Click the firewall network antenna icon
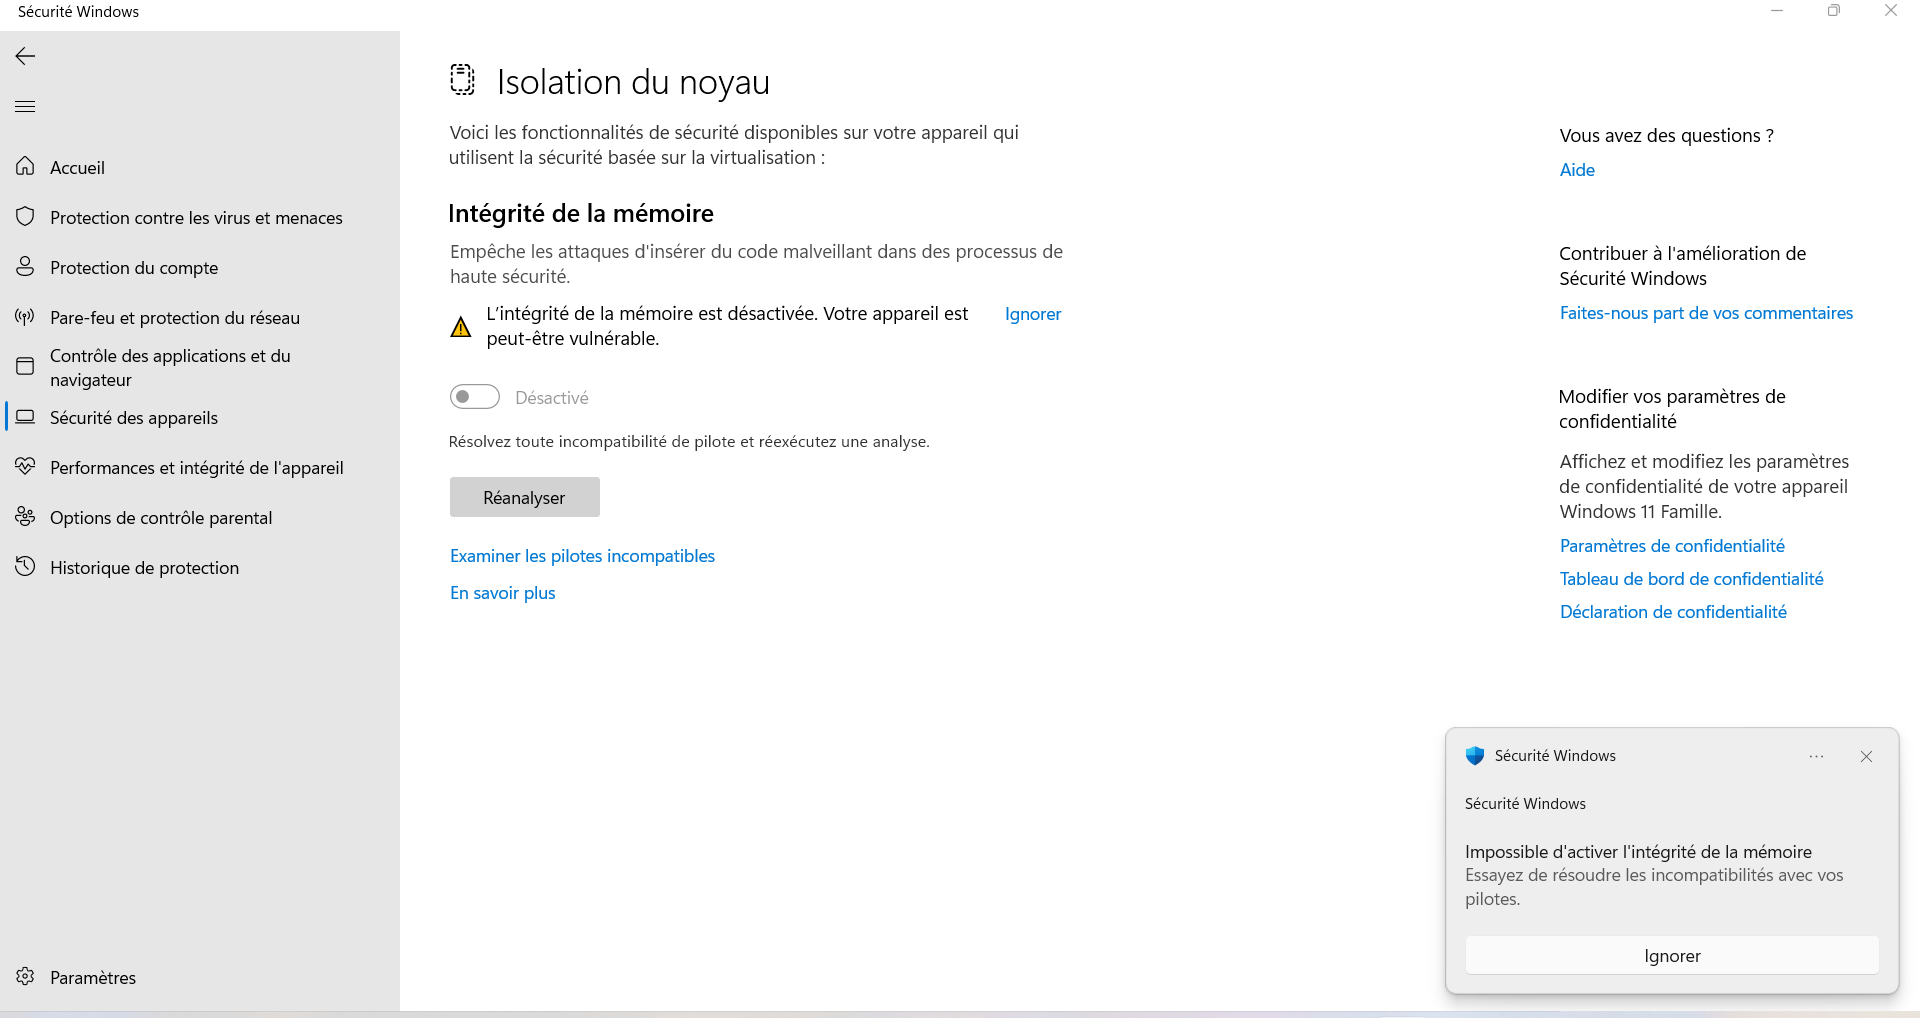Image resolution: width=1920 pixels, height=1018 pixels. click(25, 317)
